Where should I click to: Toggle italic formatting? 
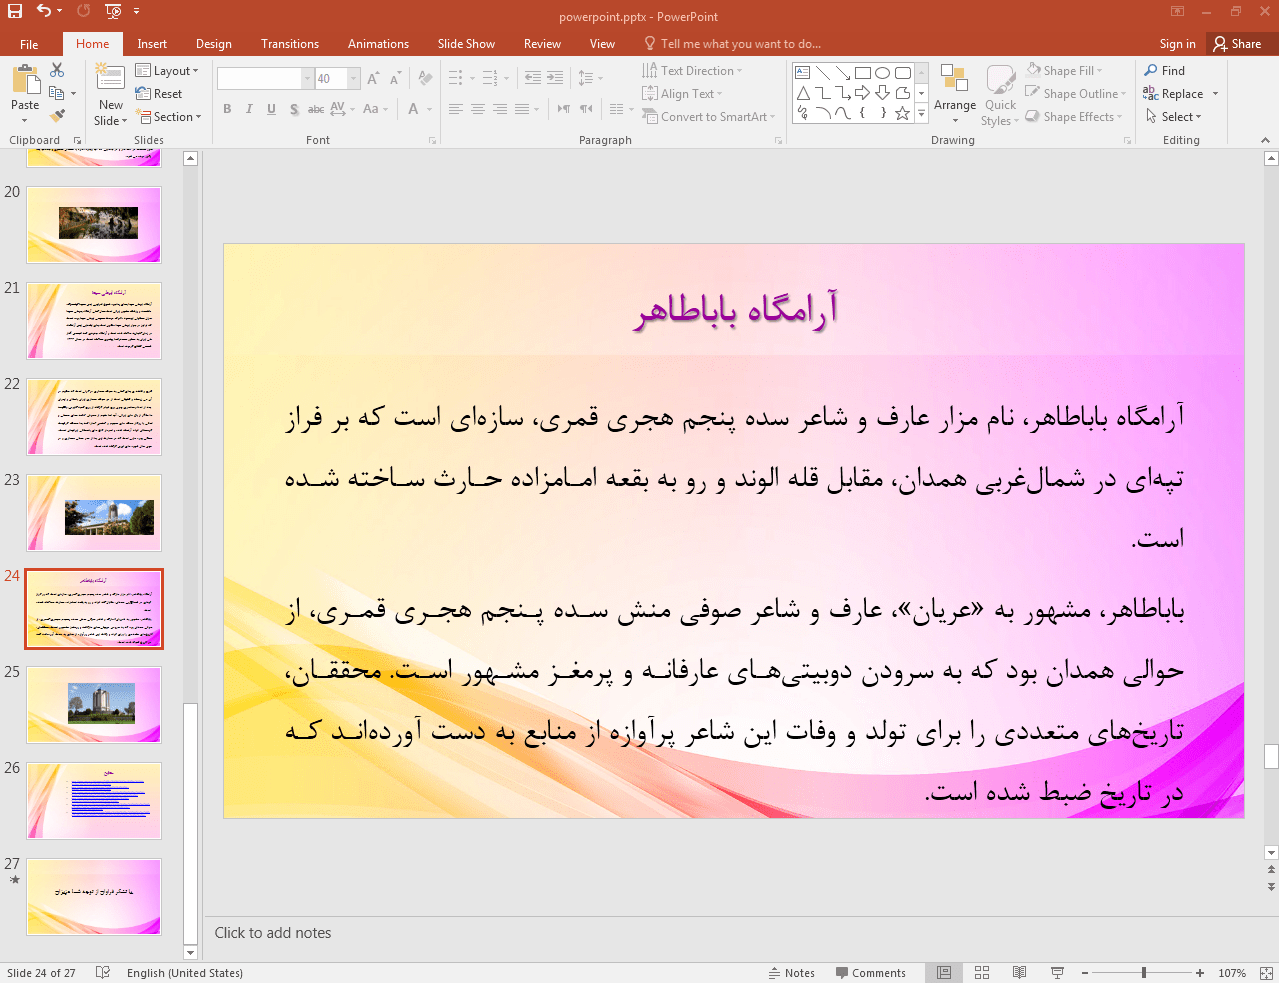(249, 108)
